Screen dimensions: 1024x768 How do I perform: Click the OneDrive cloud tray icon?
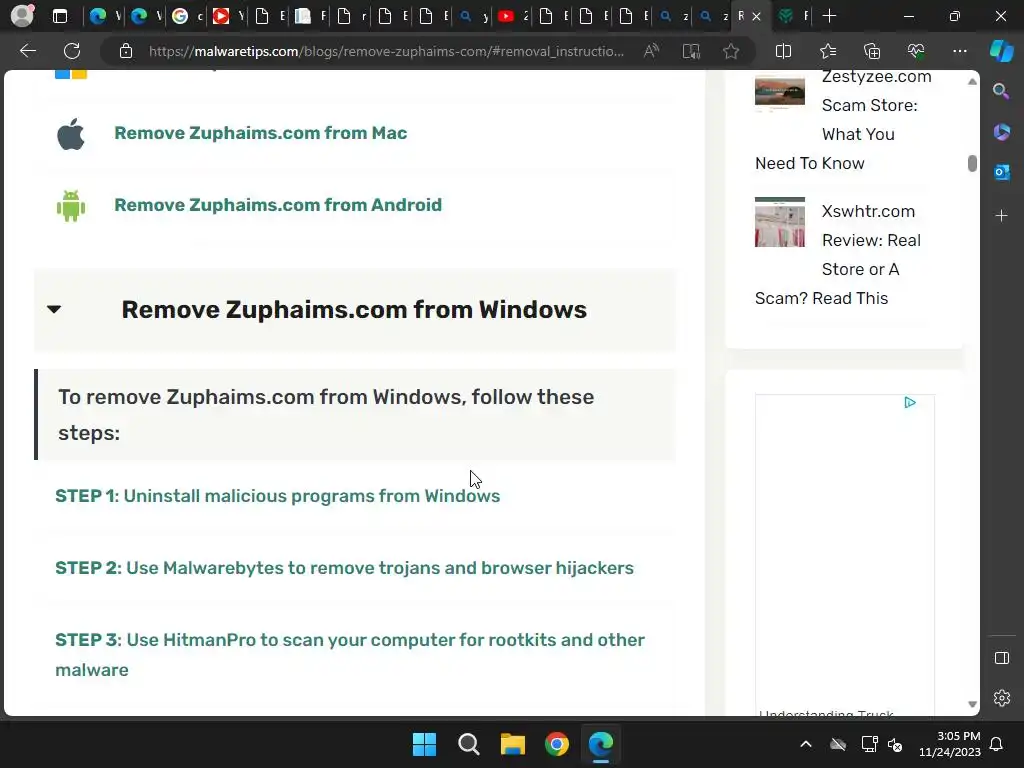(838, 744)
